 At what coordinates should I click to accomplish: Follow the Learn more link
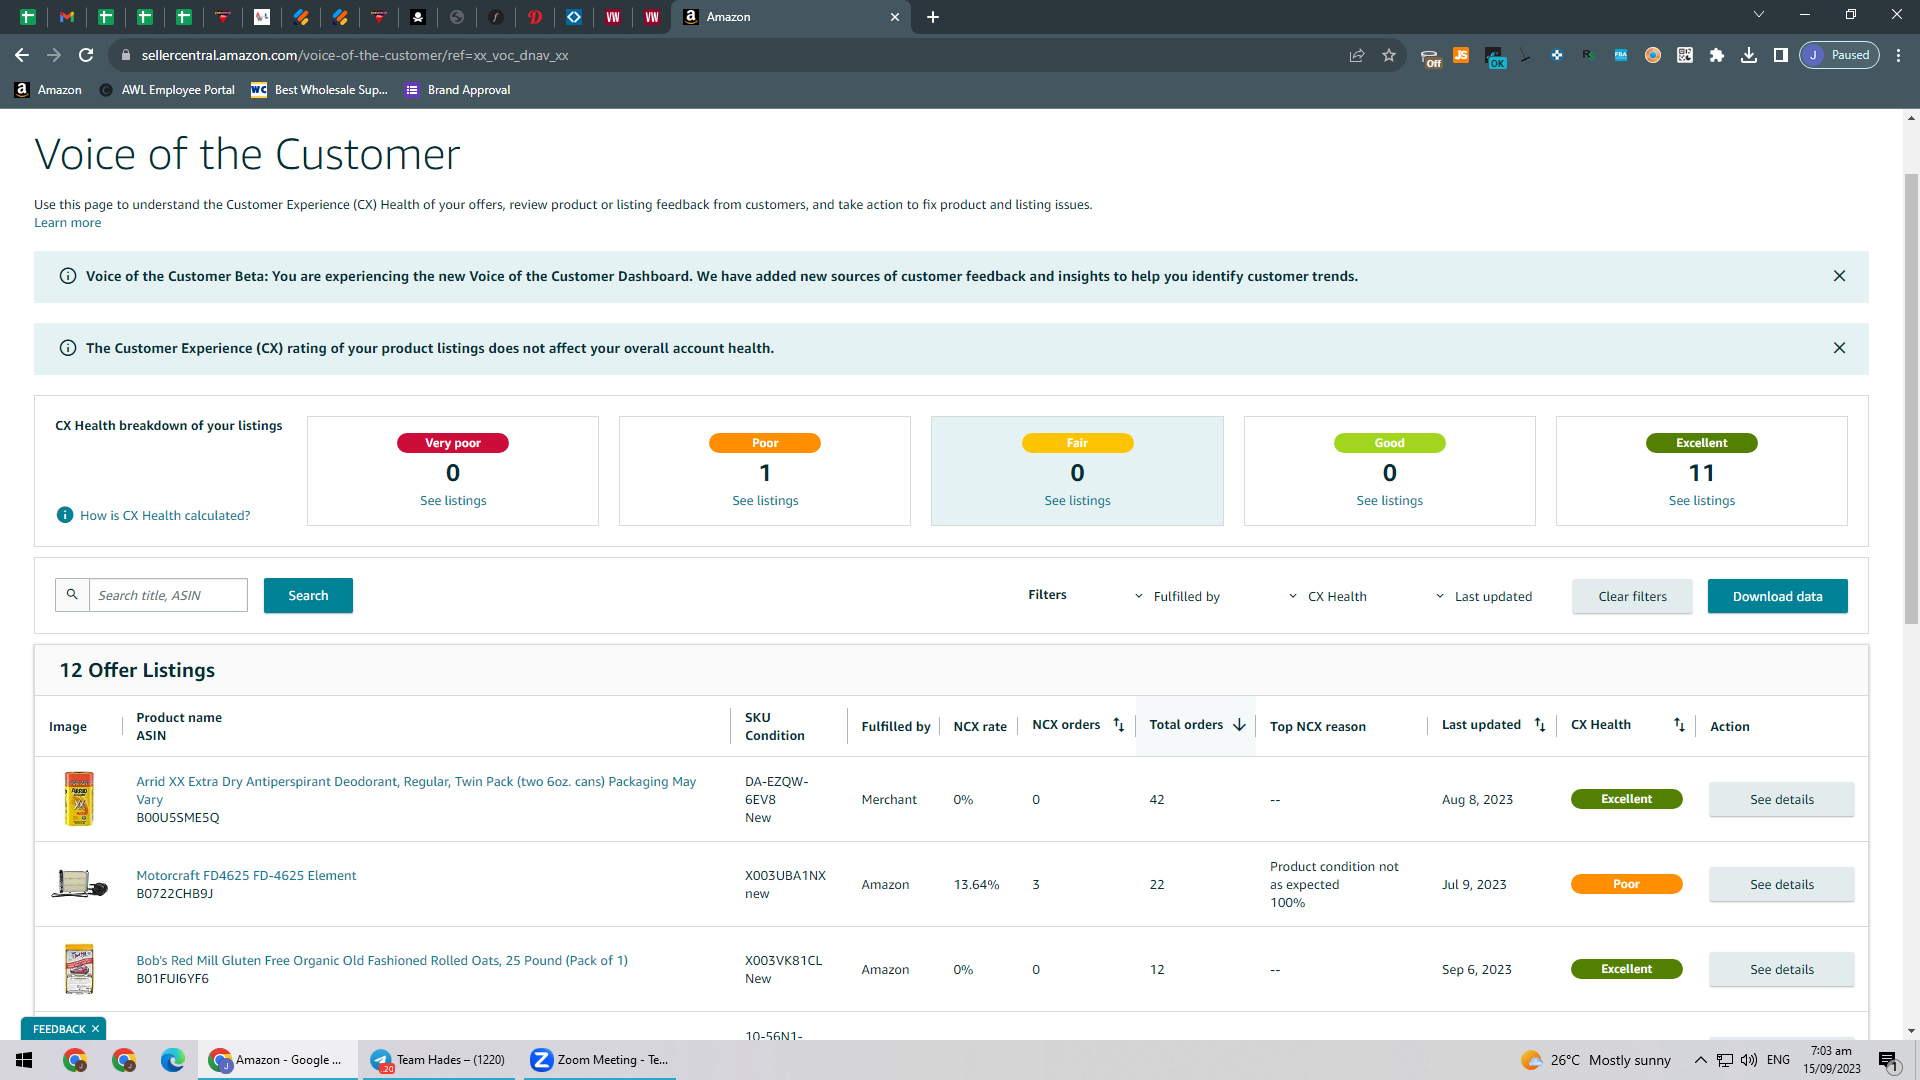[67, 223]
